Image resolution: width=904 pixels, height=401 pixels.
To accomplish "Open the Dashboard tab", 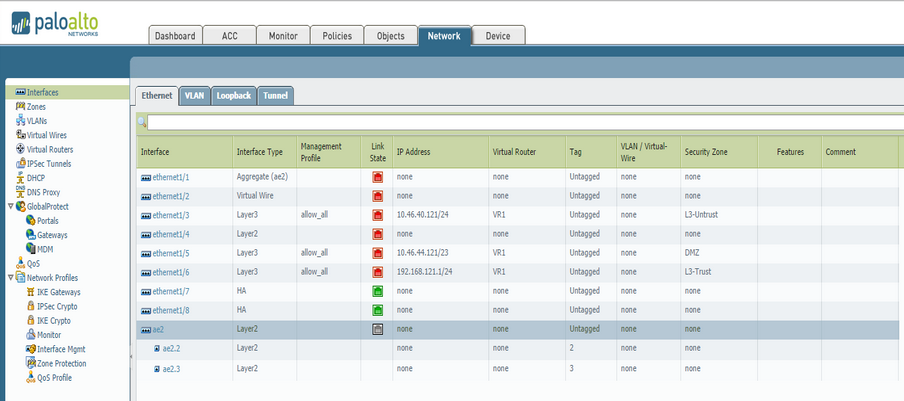I will pyautogui.click(x=175, y=36).
